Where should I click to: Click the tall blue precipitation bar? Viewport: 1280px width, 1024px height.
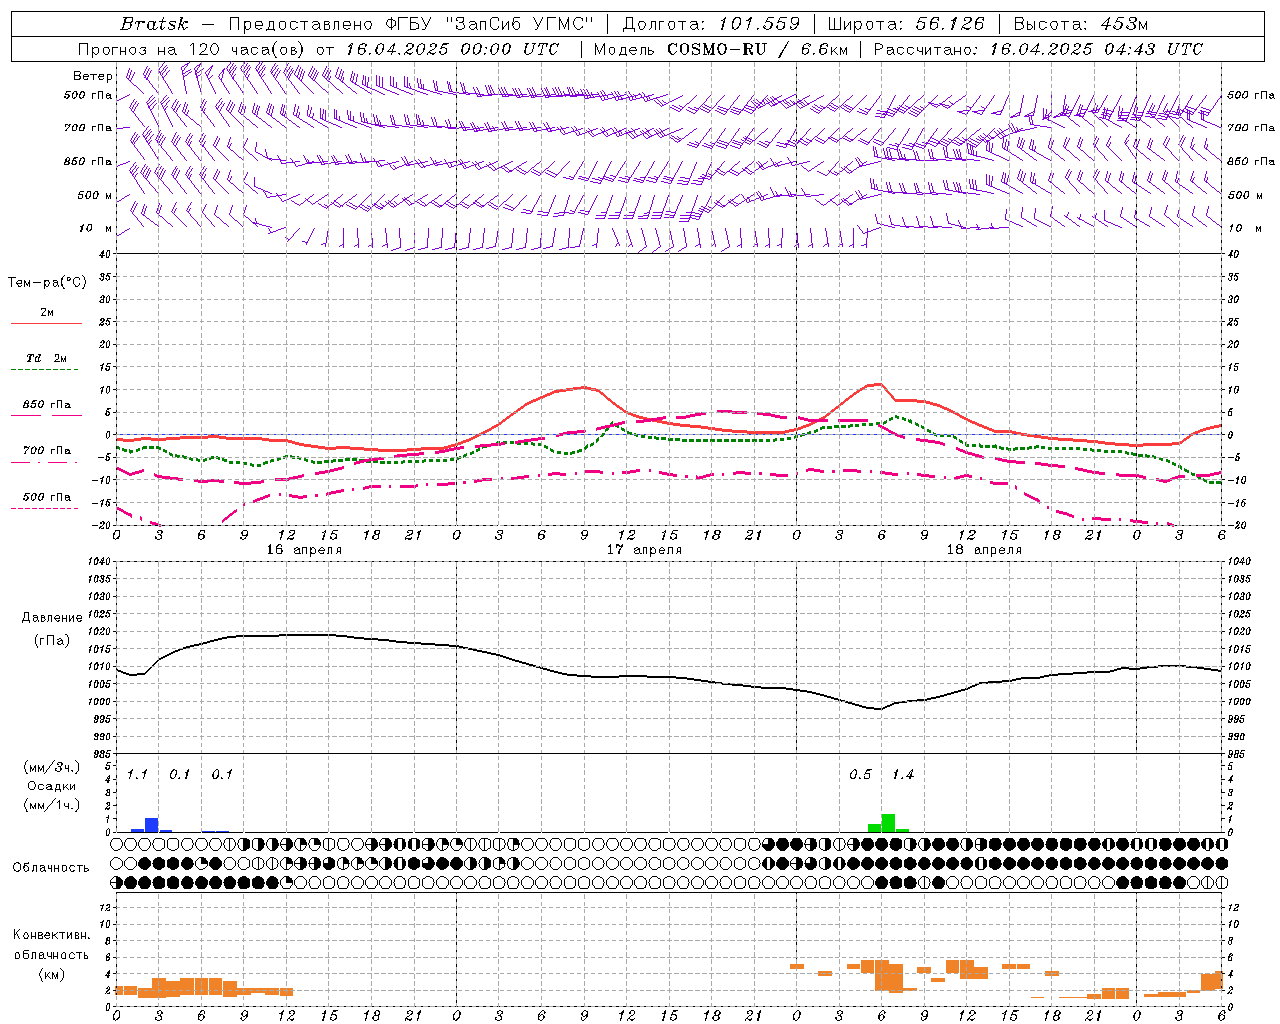[x=152, y=825]
